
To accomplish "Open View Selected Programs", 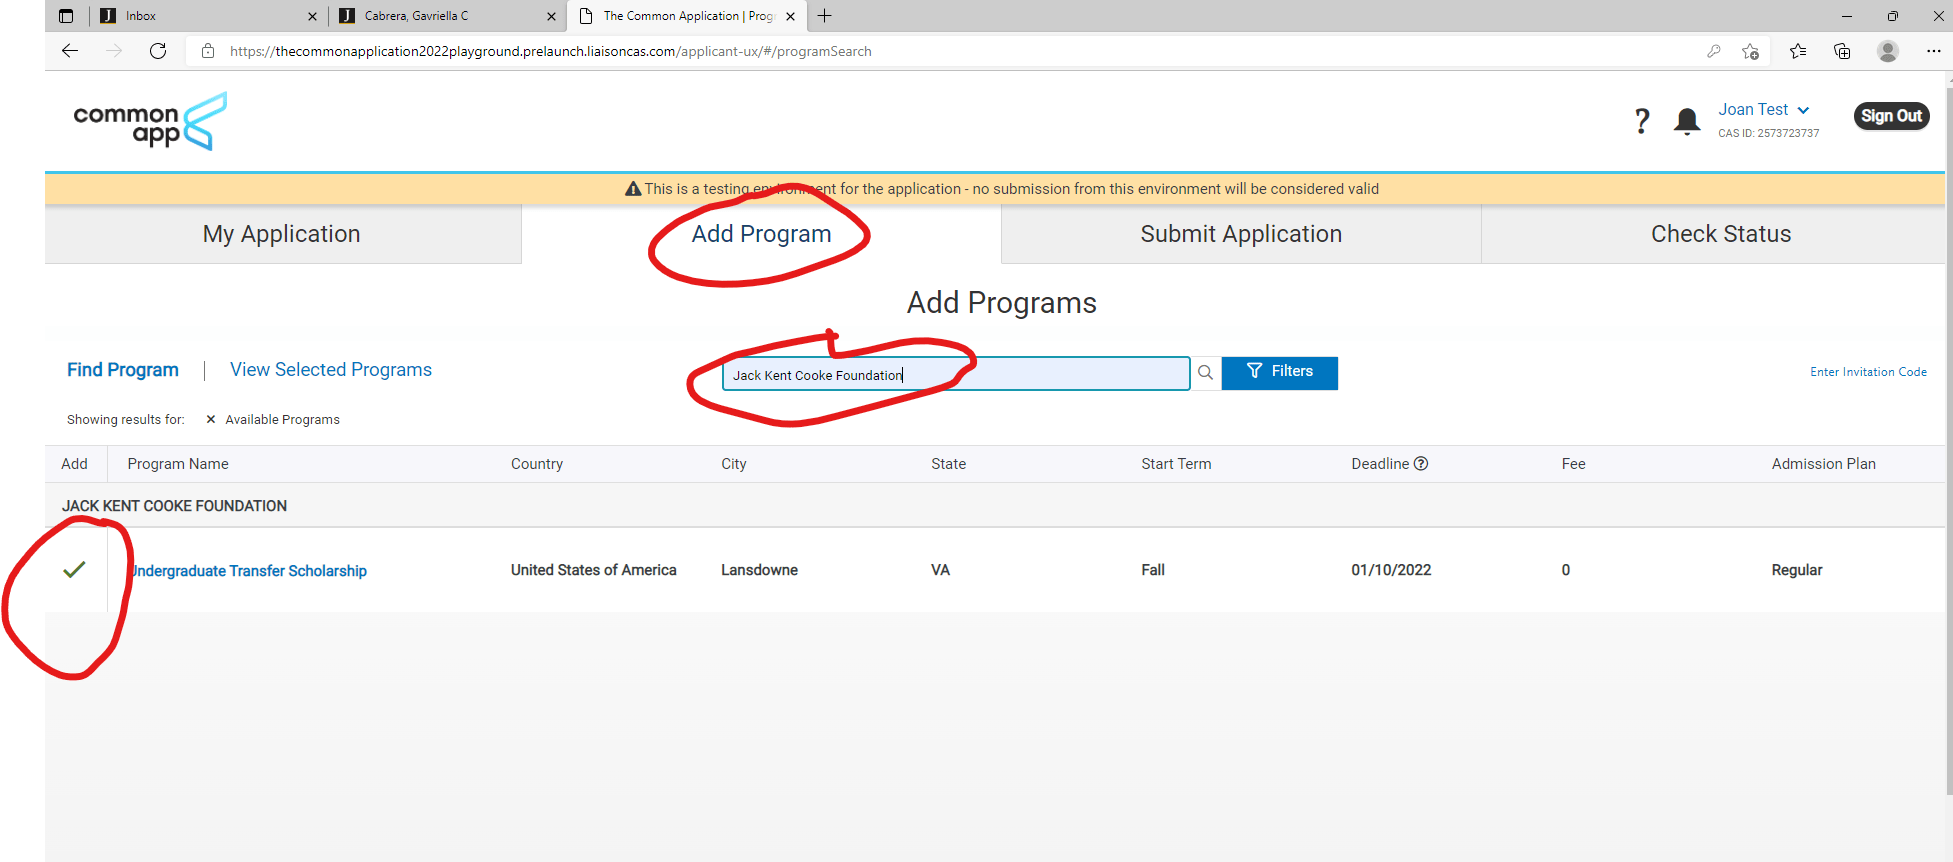I will 331,370.
